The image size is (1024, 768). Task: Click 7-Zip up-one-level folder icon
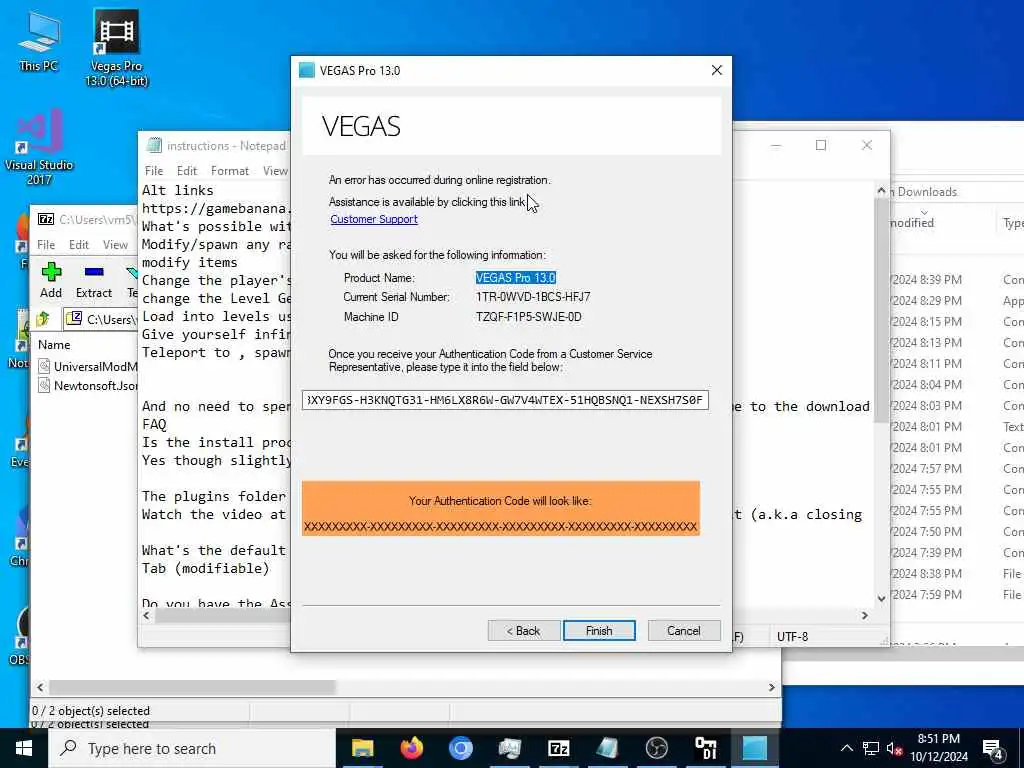[x=44, y=319]
